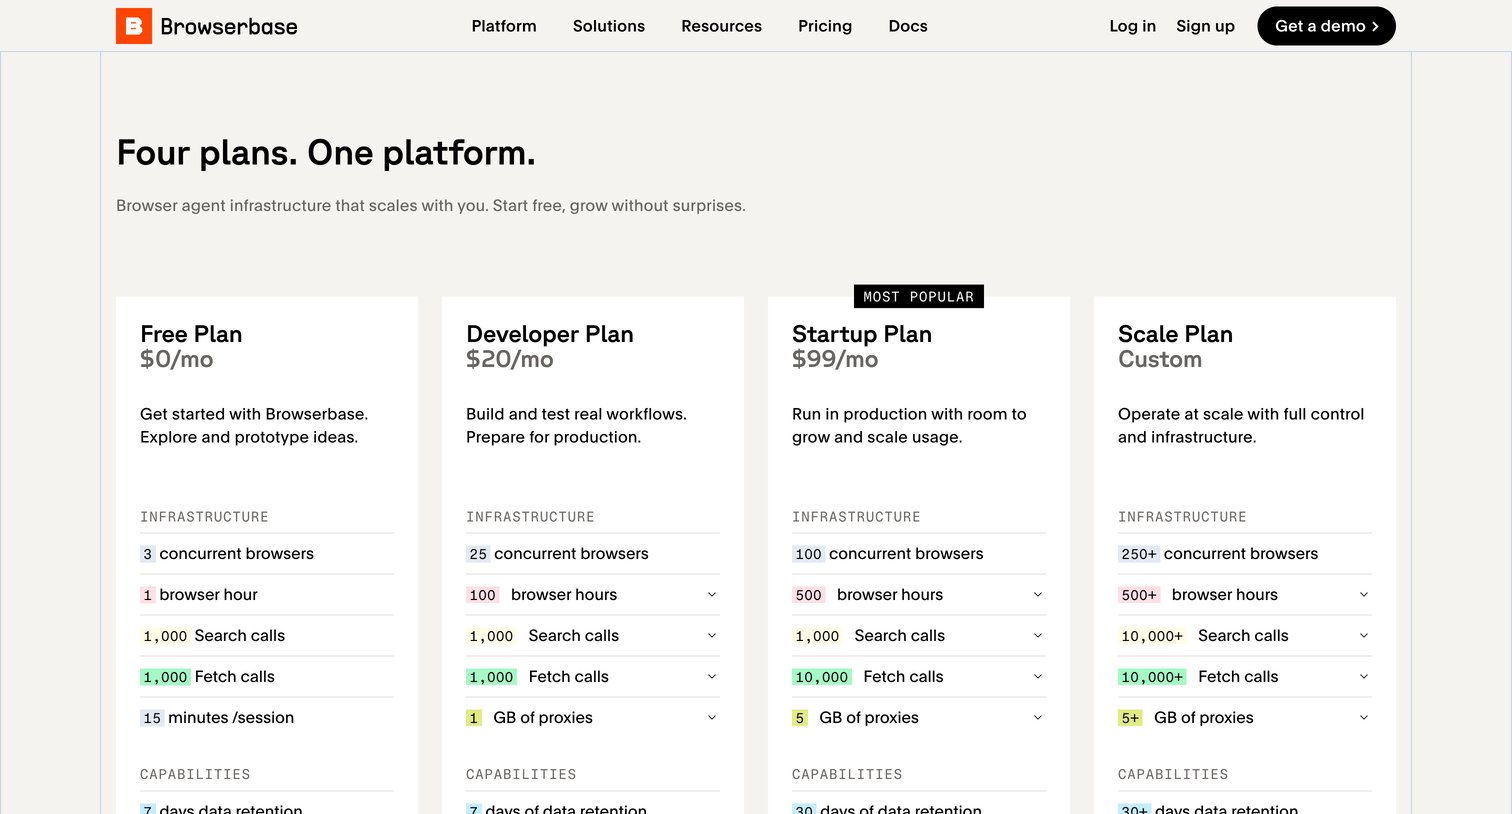
Task: Click the orange Browserbase logo icon
Action: (x=134, y=26)
